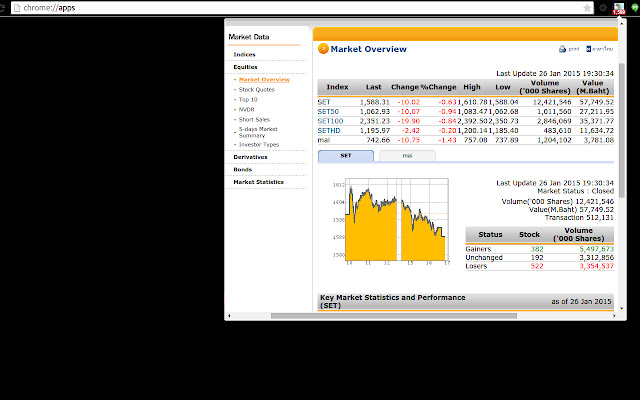Click the orange arrow icon beside Market Overview
This screenshot has width=640, height=400.
click(323, 48)
